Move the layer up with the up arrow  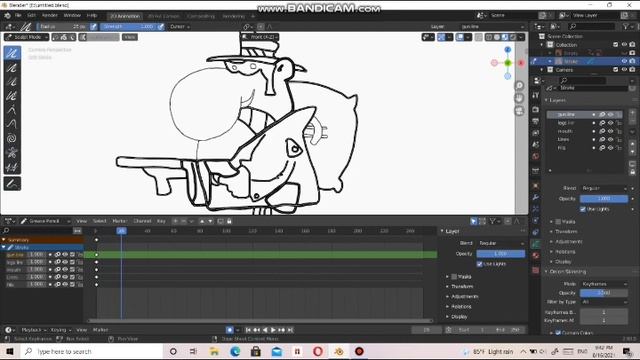click(632, 144)
